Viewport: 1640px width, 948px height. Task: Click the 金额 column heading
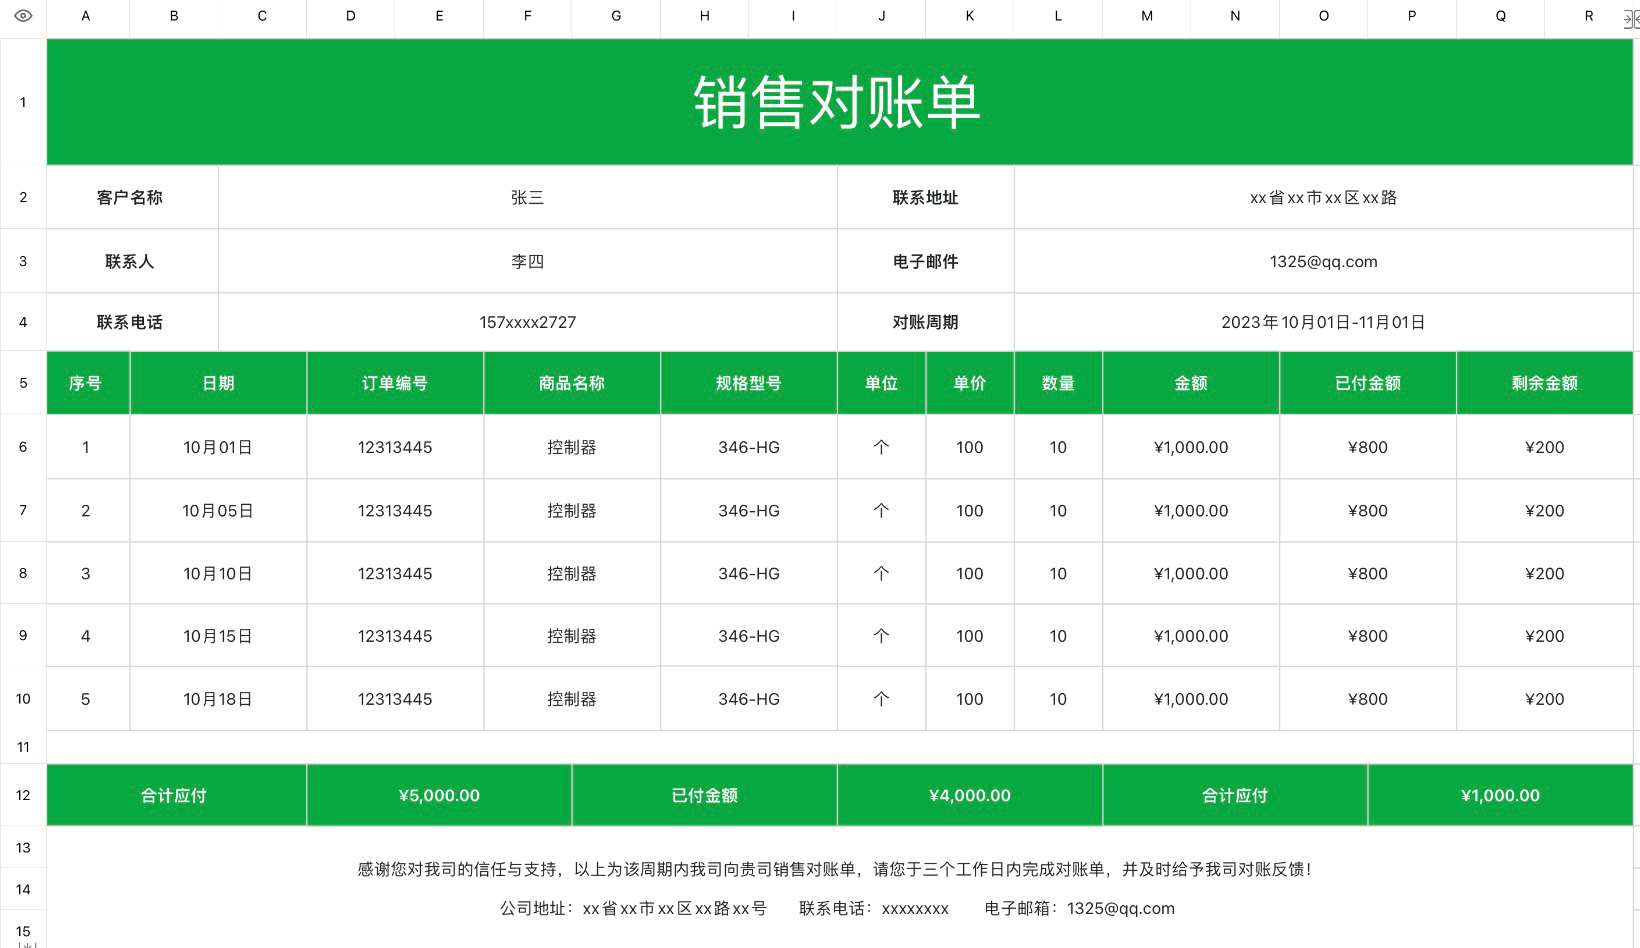coord(1191,383)
